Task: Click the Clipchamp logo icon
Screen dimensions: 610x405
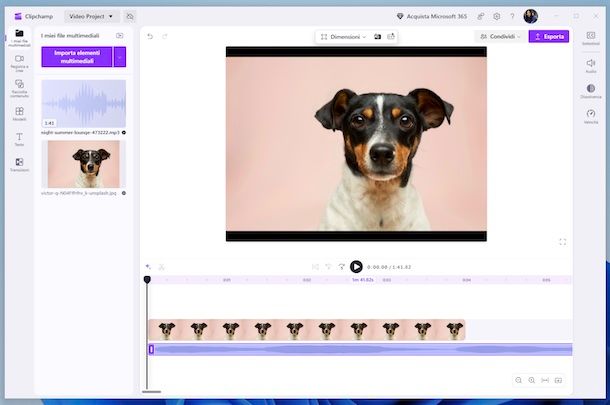Action: point(18,16)
